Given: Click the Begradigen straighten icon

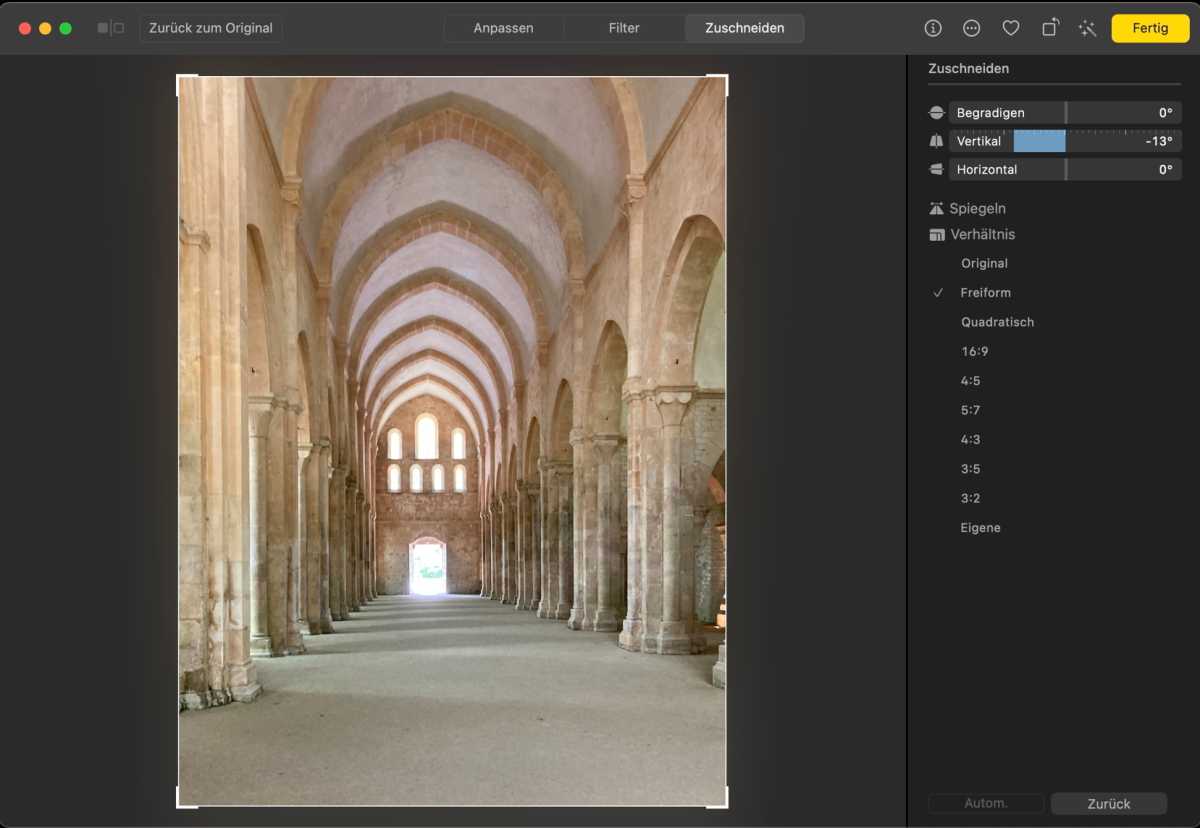Looking at the screenshot, I should (x=936, y=113).
